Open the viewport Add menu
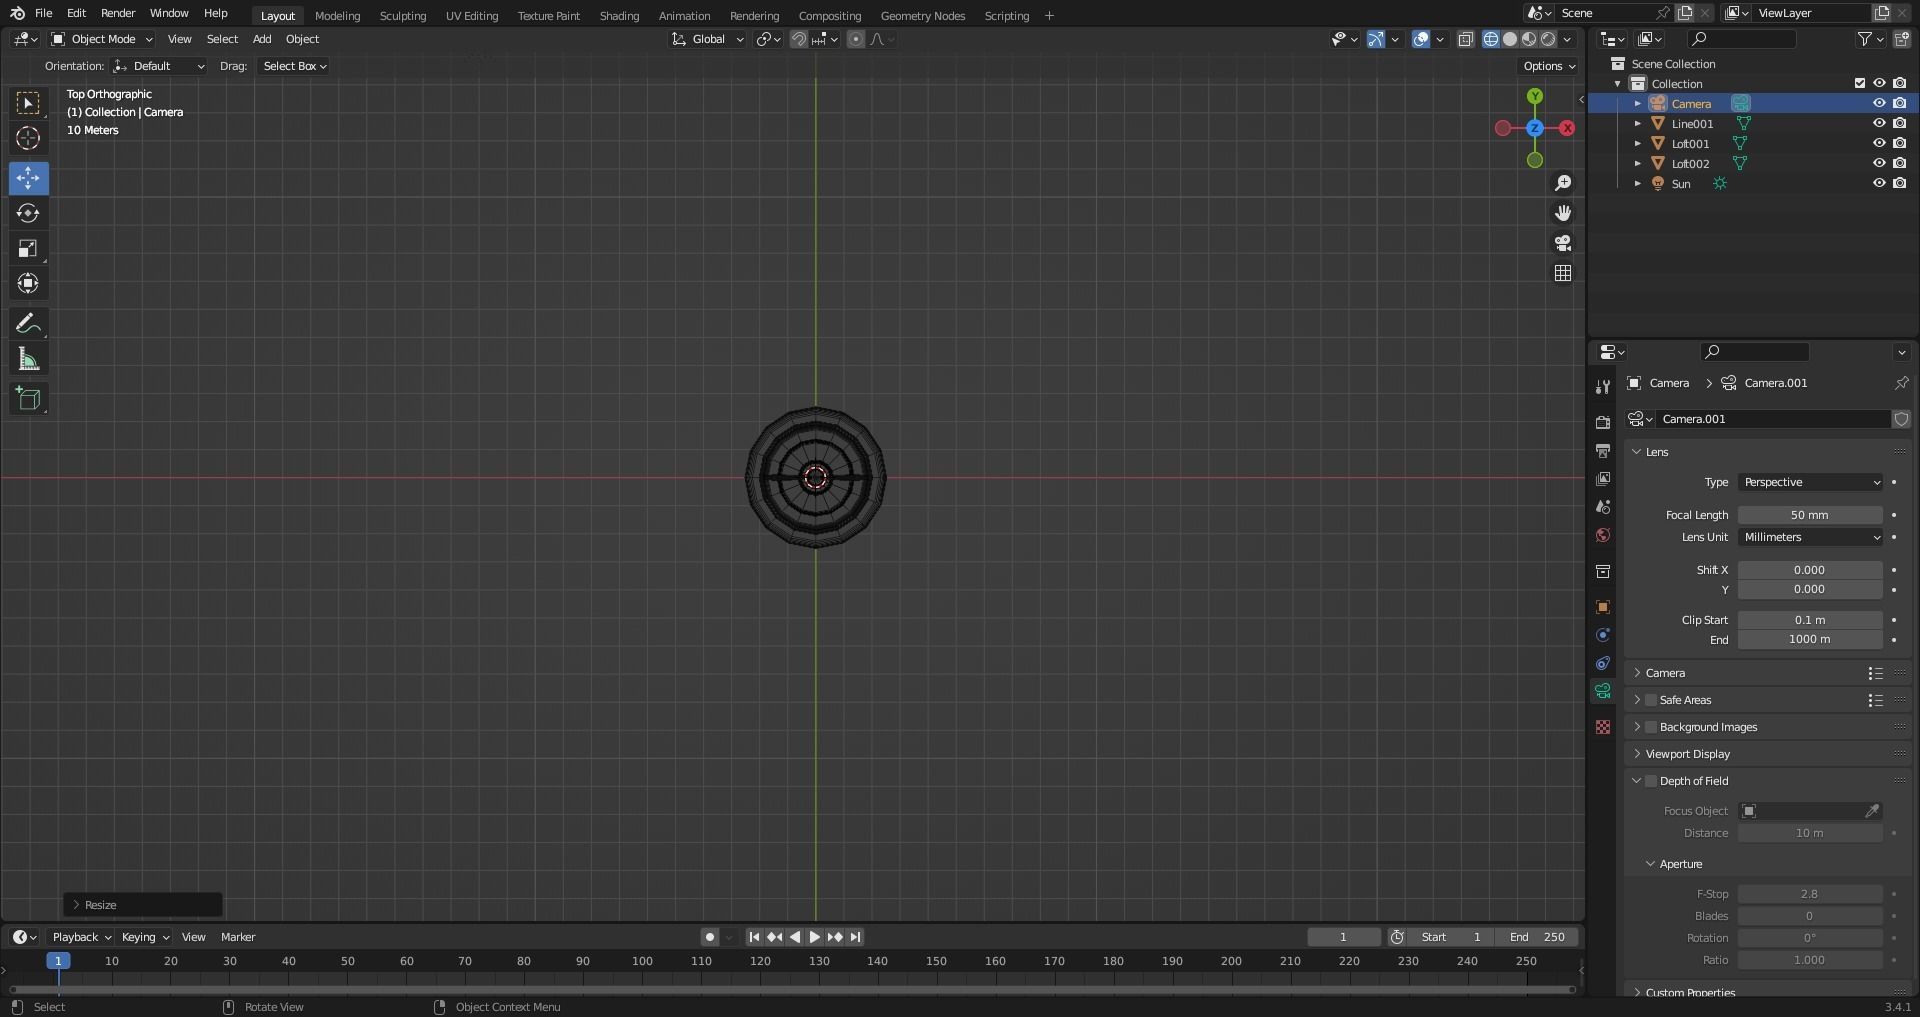Screen dimensions: 1920x1017 pos(262,39)
